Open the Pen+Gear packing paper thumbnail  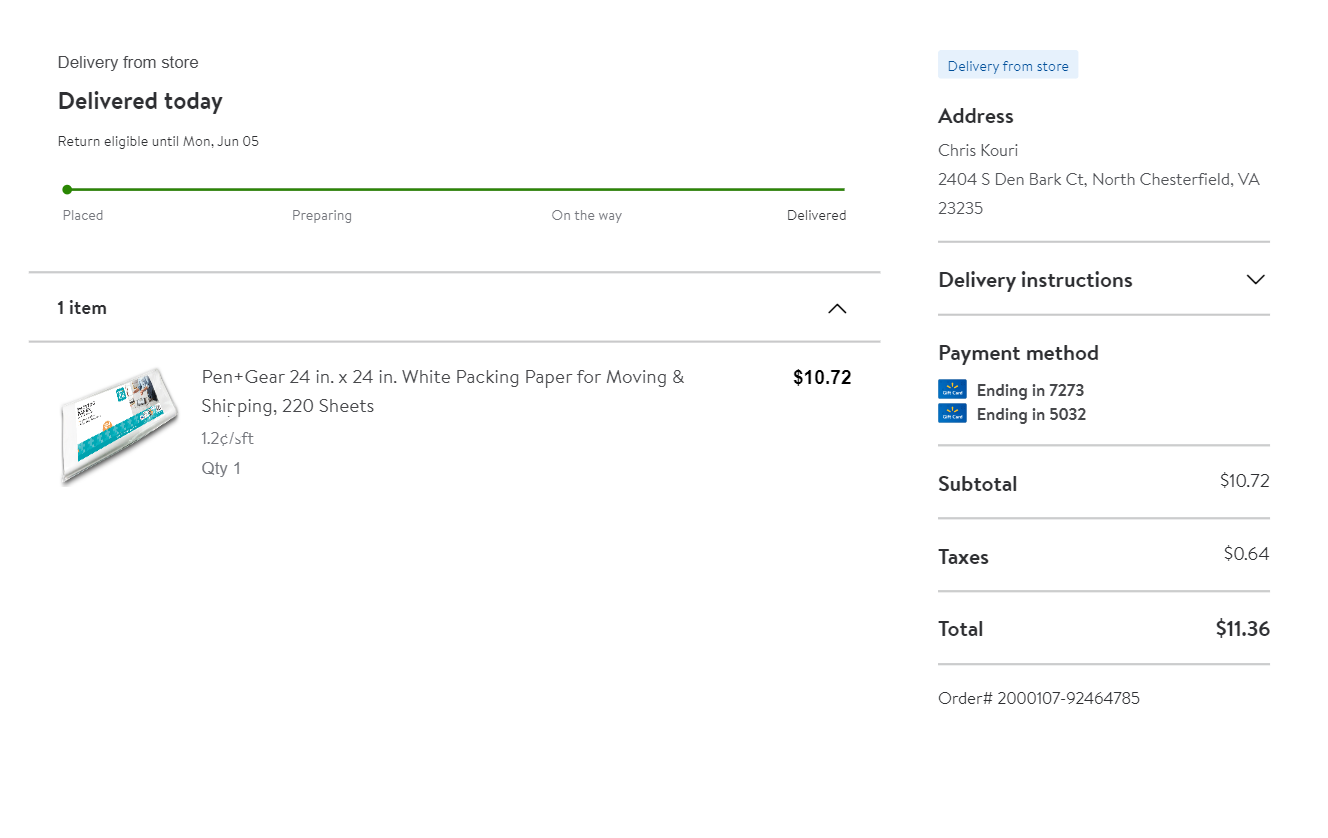(120, 426)
